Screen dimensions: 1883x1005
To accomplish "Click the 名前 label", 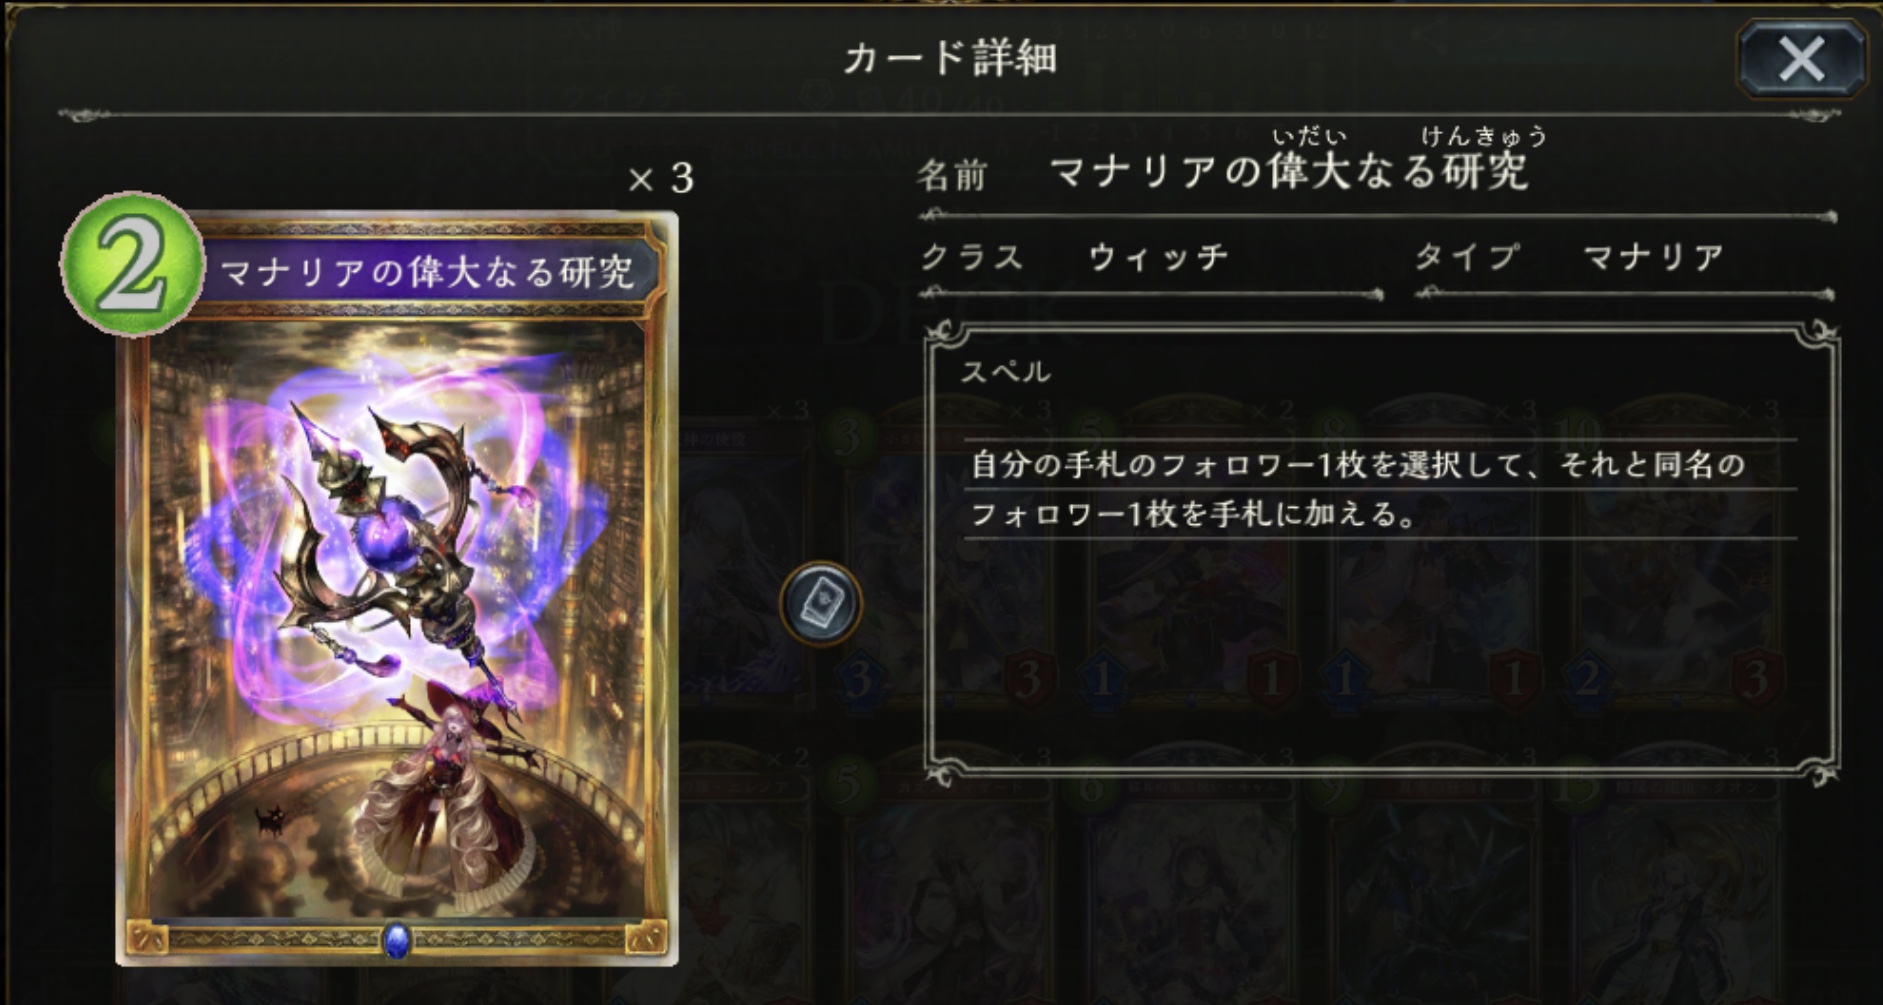I will pyautogui.click(x=952, y=176).
